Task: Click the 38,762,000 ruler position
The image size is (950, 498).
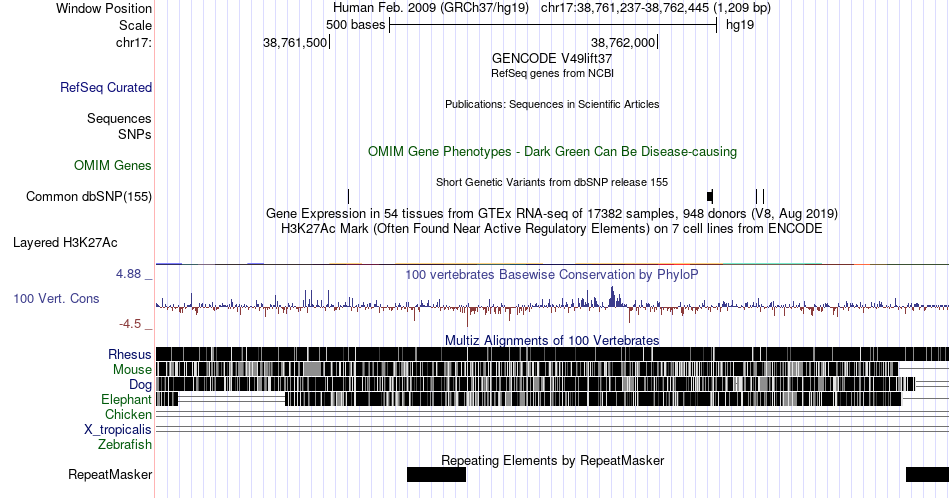Action: [x=623, y=42]
